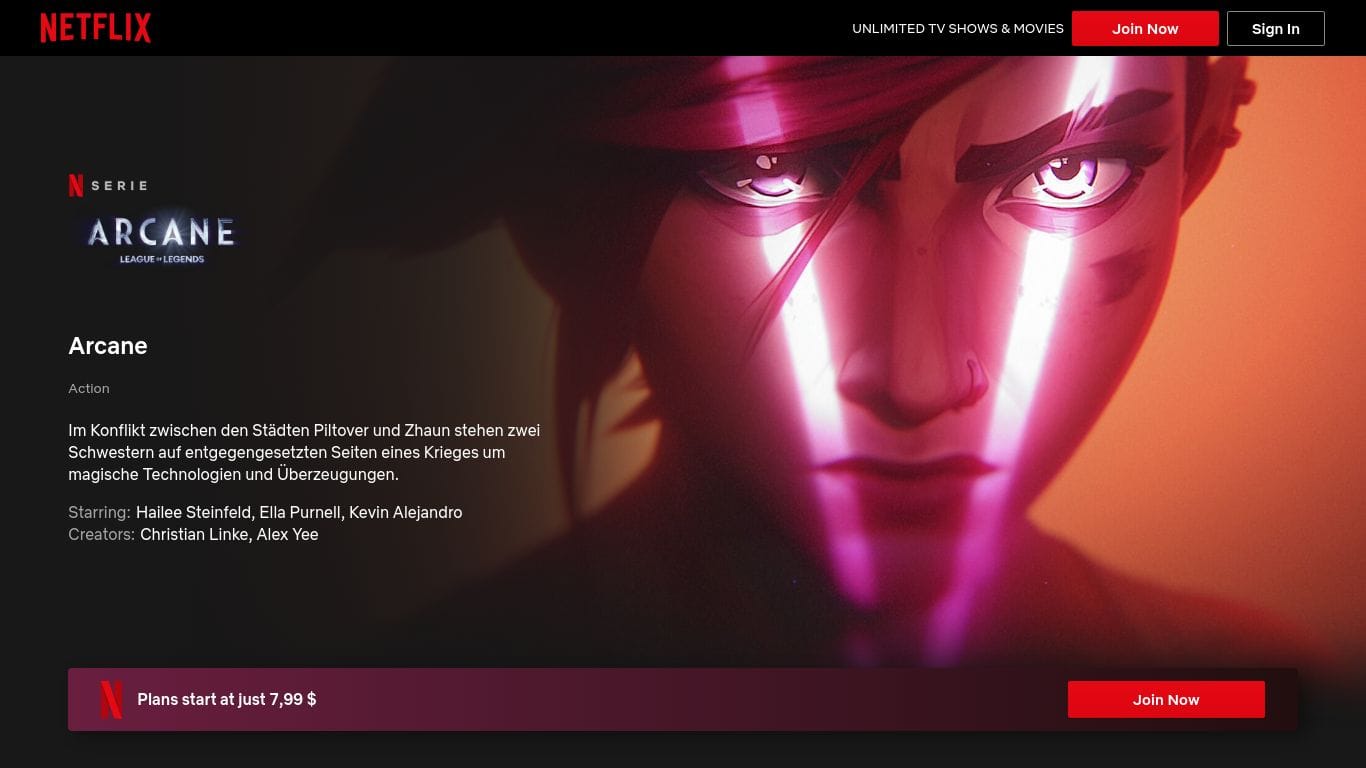The width and height of the screenshot is (1366, 768).
Task: Open the Action genre link
Action: point(89,388)
